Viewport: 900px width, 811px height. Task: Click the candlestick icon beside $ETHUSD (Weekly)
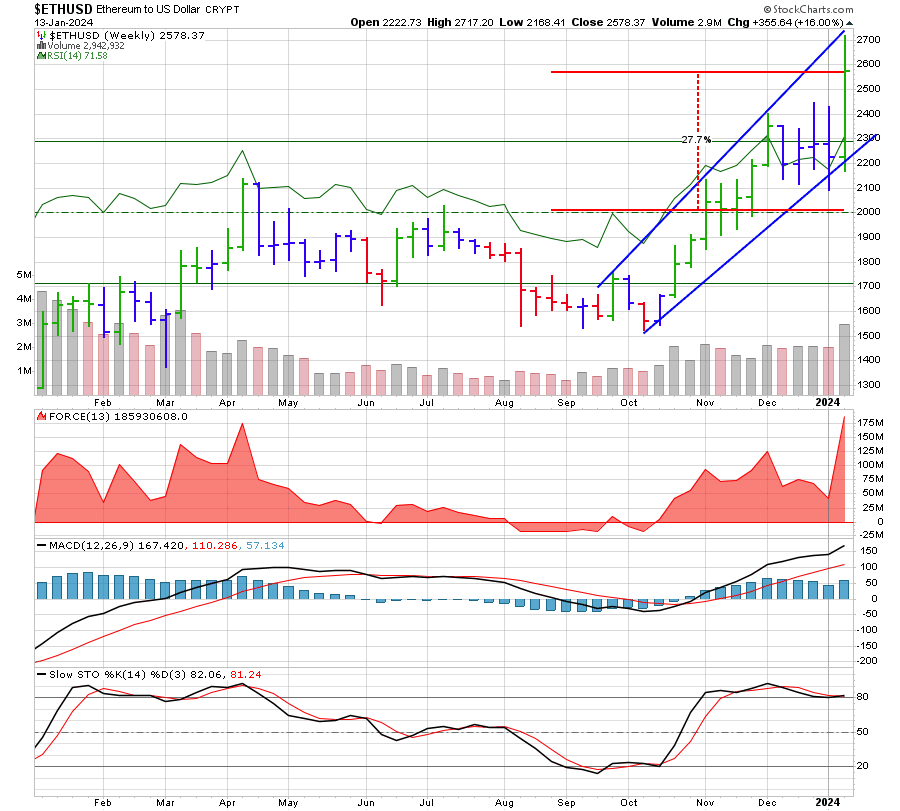(41, 35)
